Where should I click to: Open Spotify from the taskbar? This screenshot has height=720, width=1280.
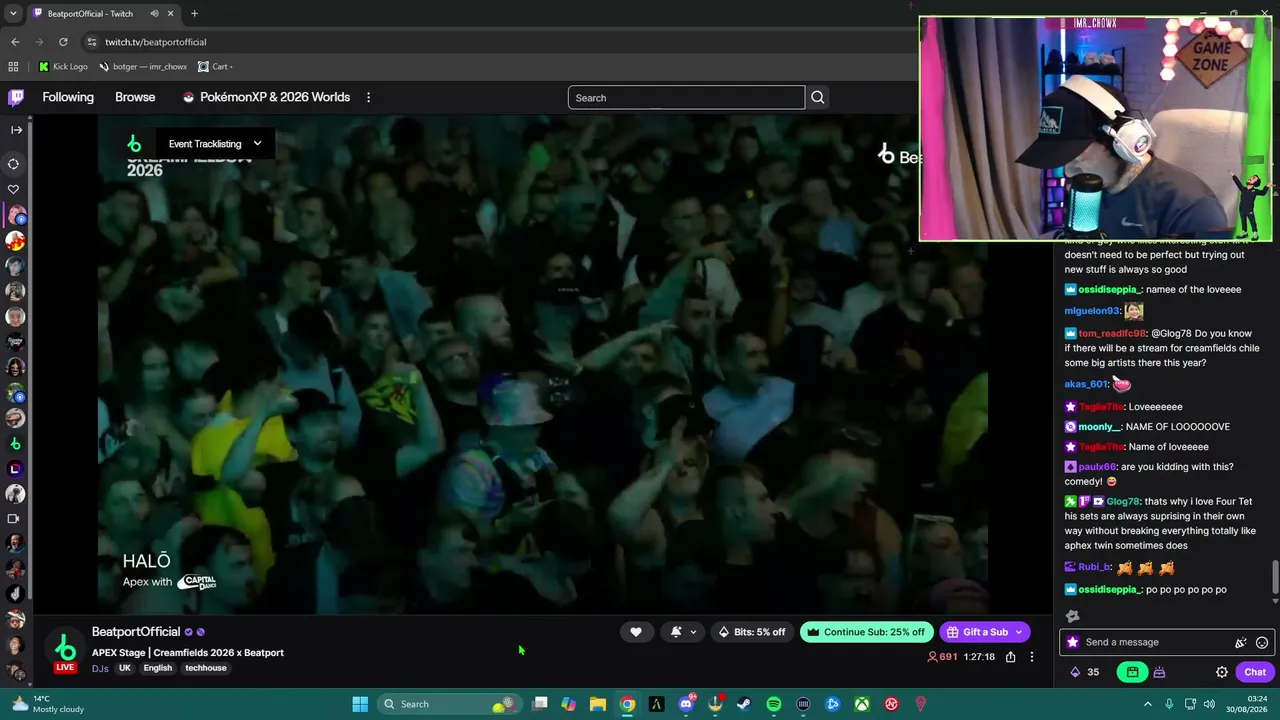click(x=774, y=704)
